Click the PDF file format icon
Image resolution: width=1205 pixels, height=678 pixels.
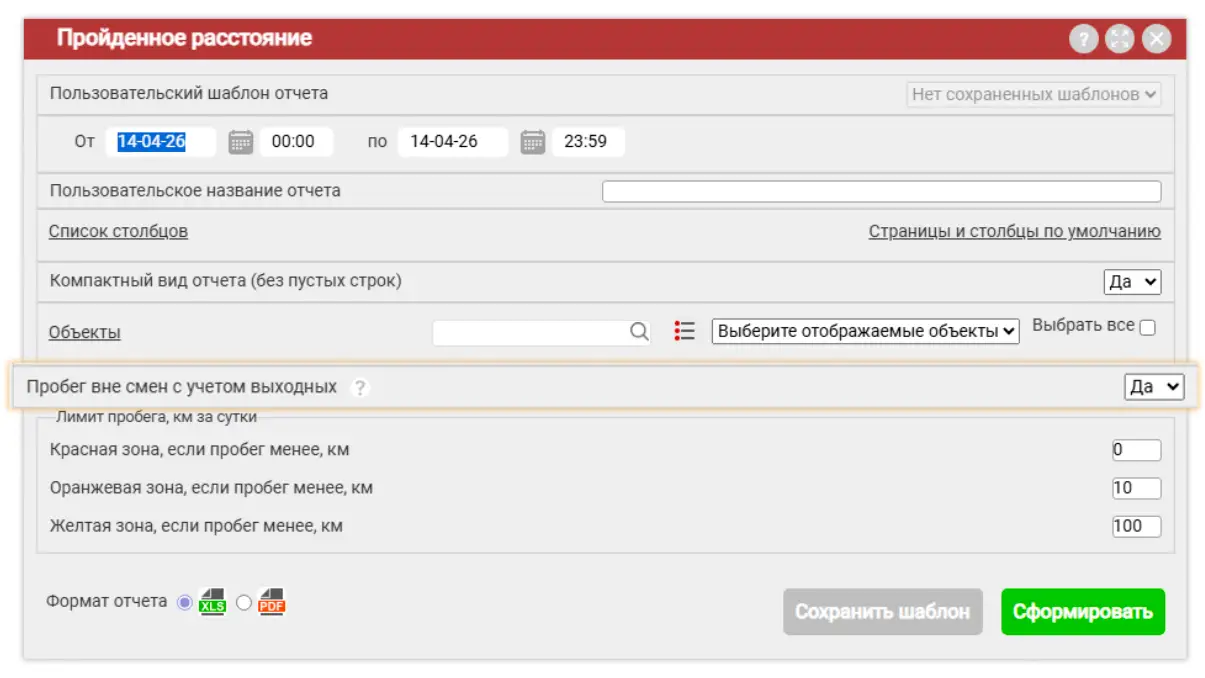click(271, 602)
